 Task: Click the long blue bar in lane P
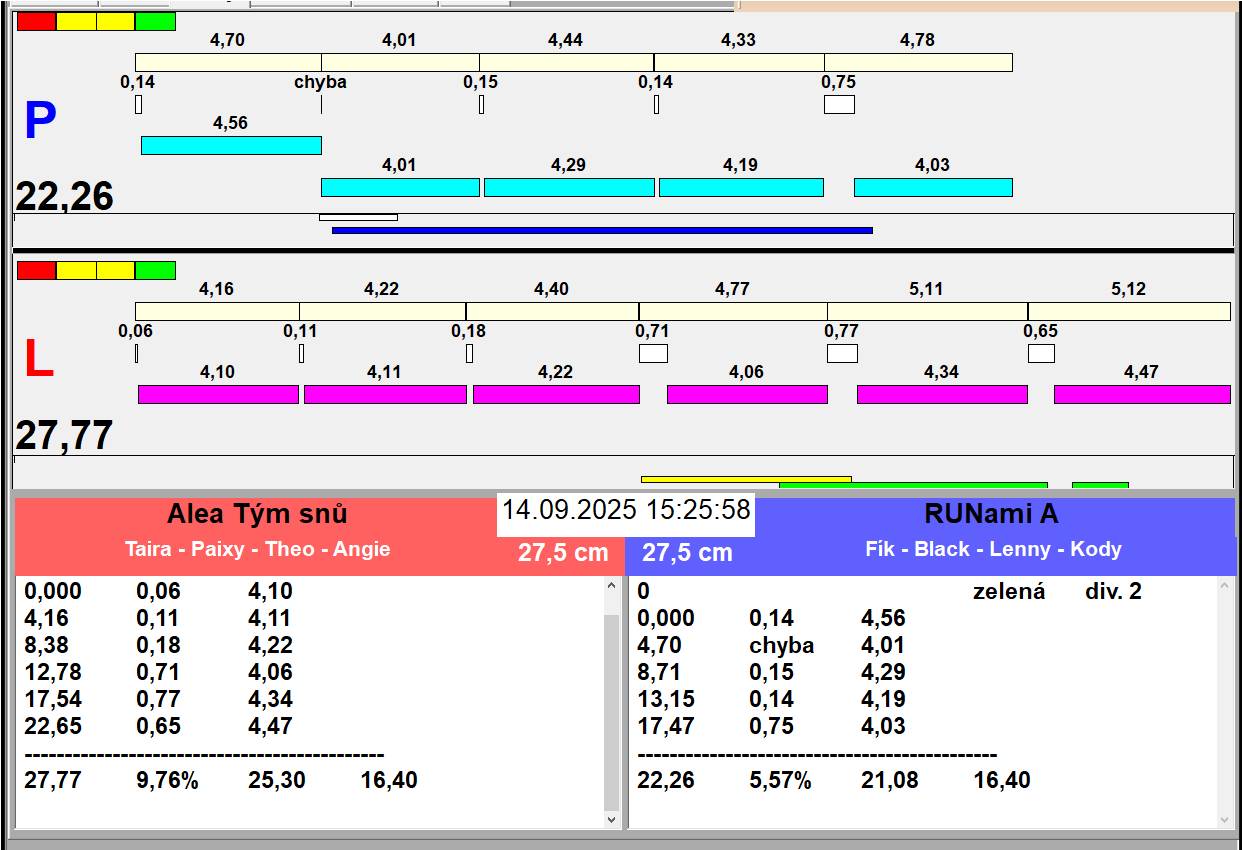602,230
